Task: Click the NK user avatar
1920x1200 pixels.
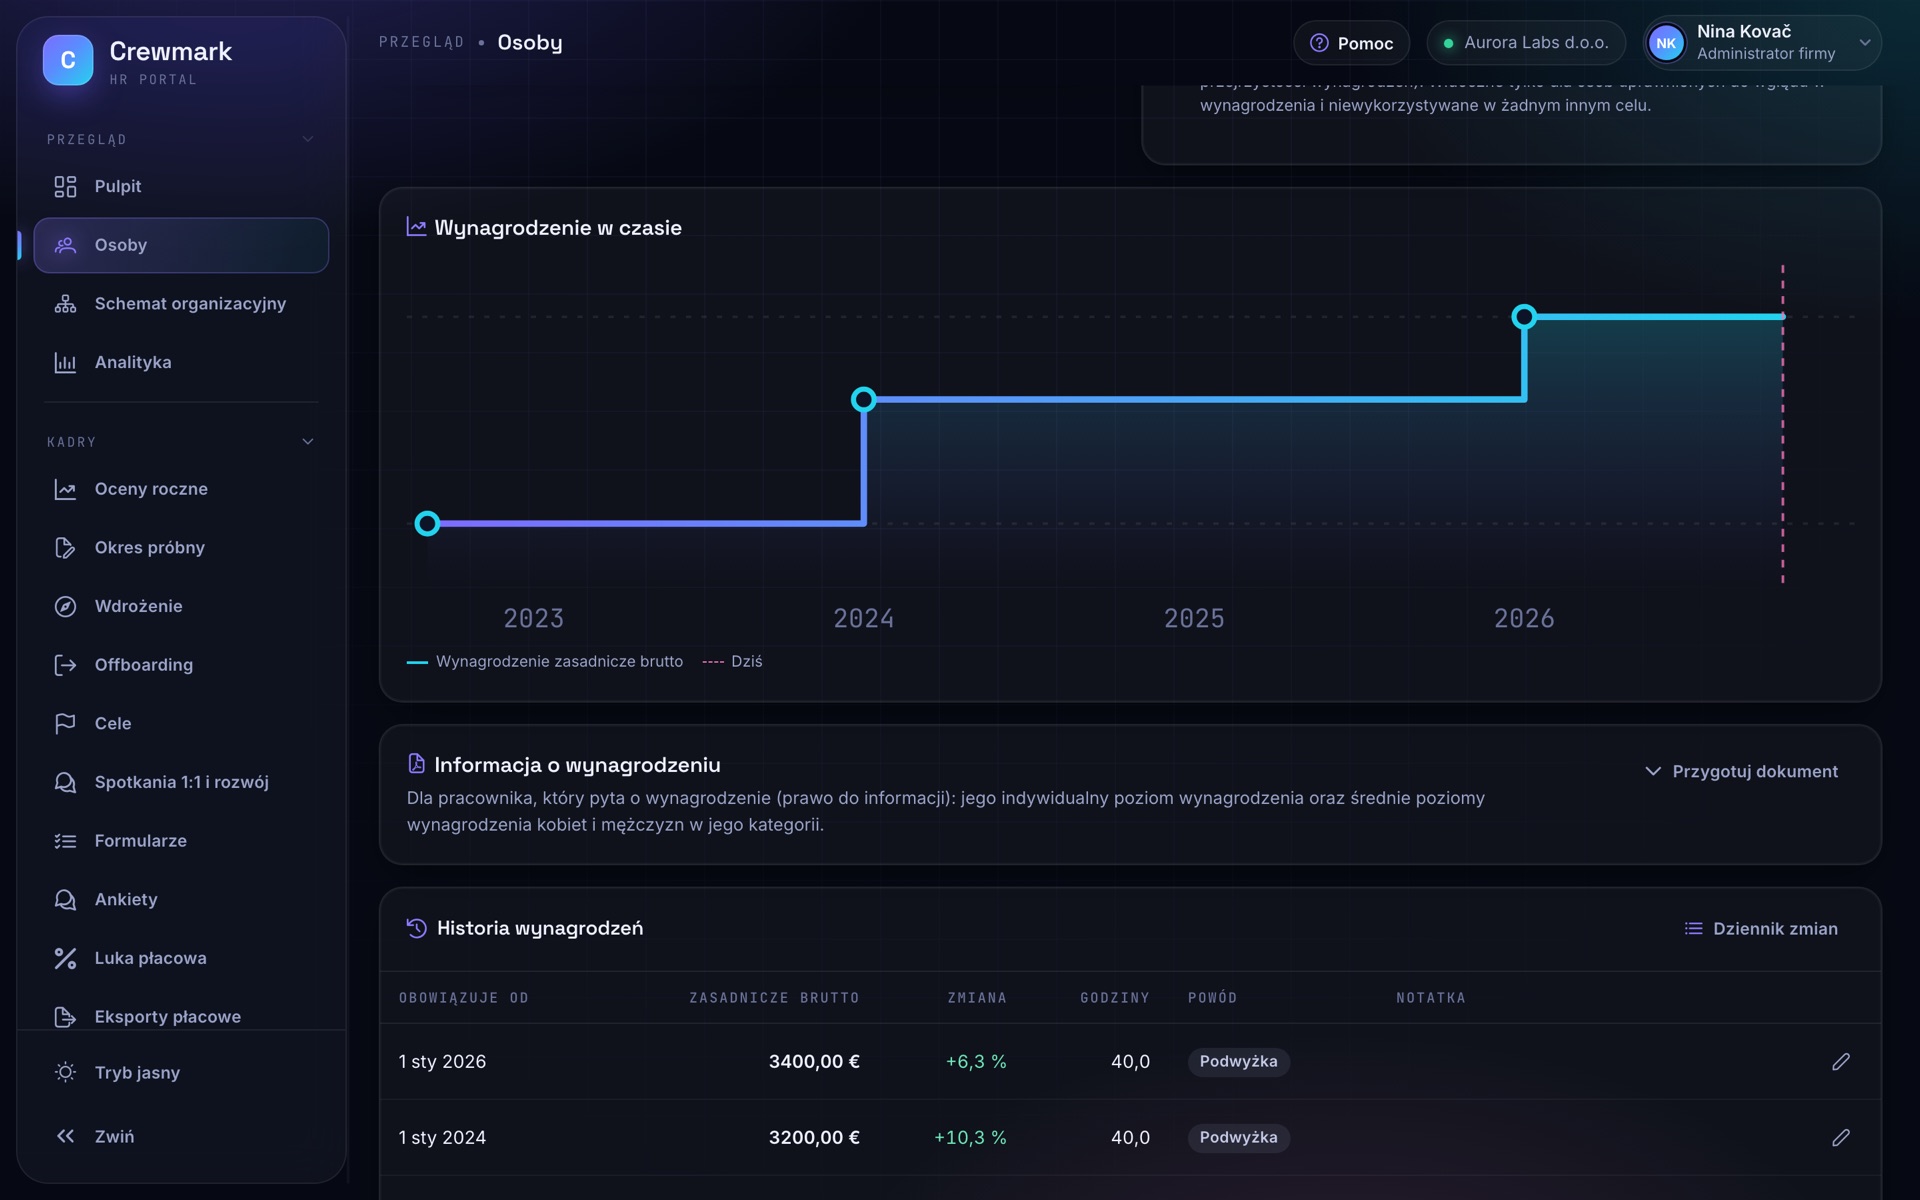Action: point(1666,43)
